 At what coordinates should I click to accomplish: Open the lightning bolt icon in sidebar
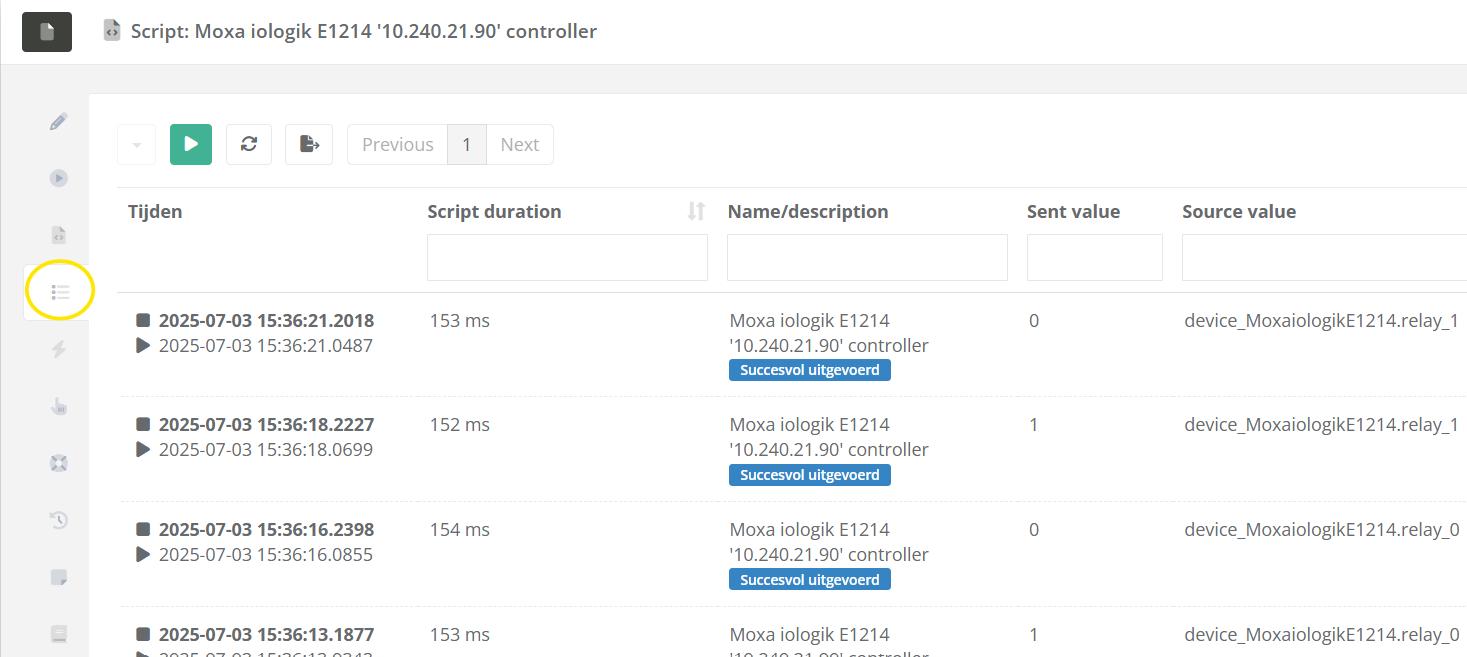[x=59, y=348]
